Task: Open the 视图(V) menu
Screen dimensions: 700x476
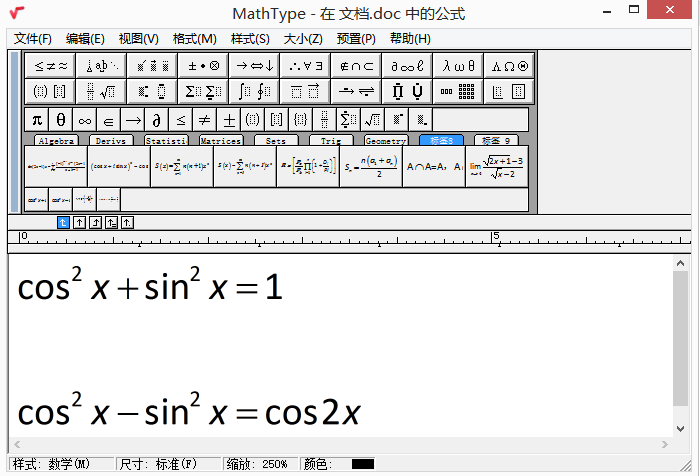Action: (138, 39)
